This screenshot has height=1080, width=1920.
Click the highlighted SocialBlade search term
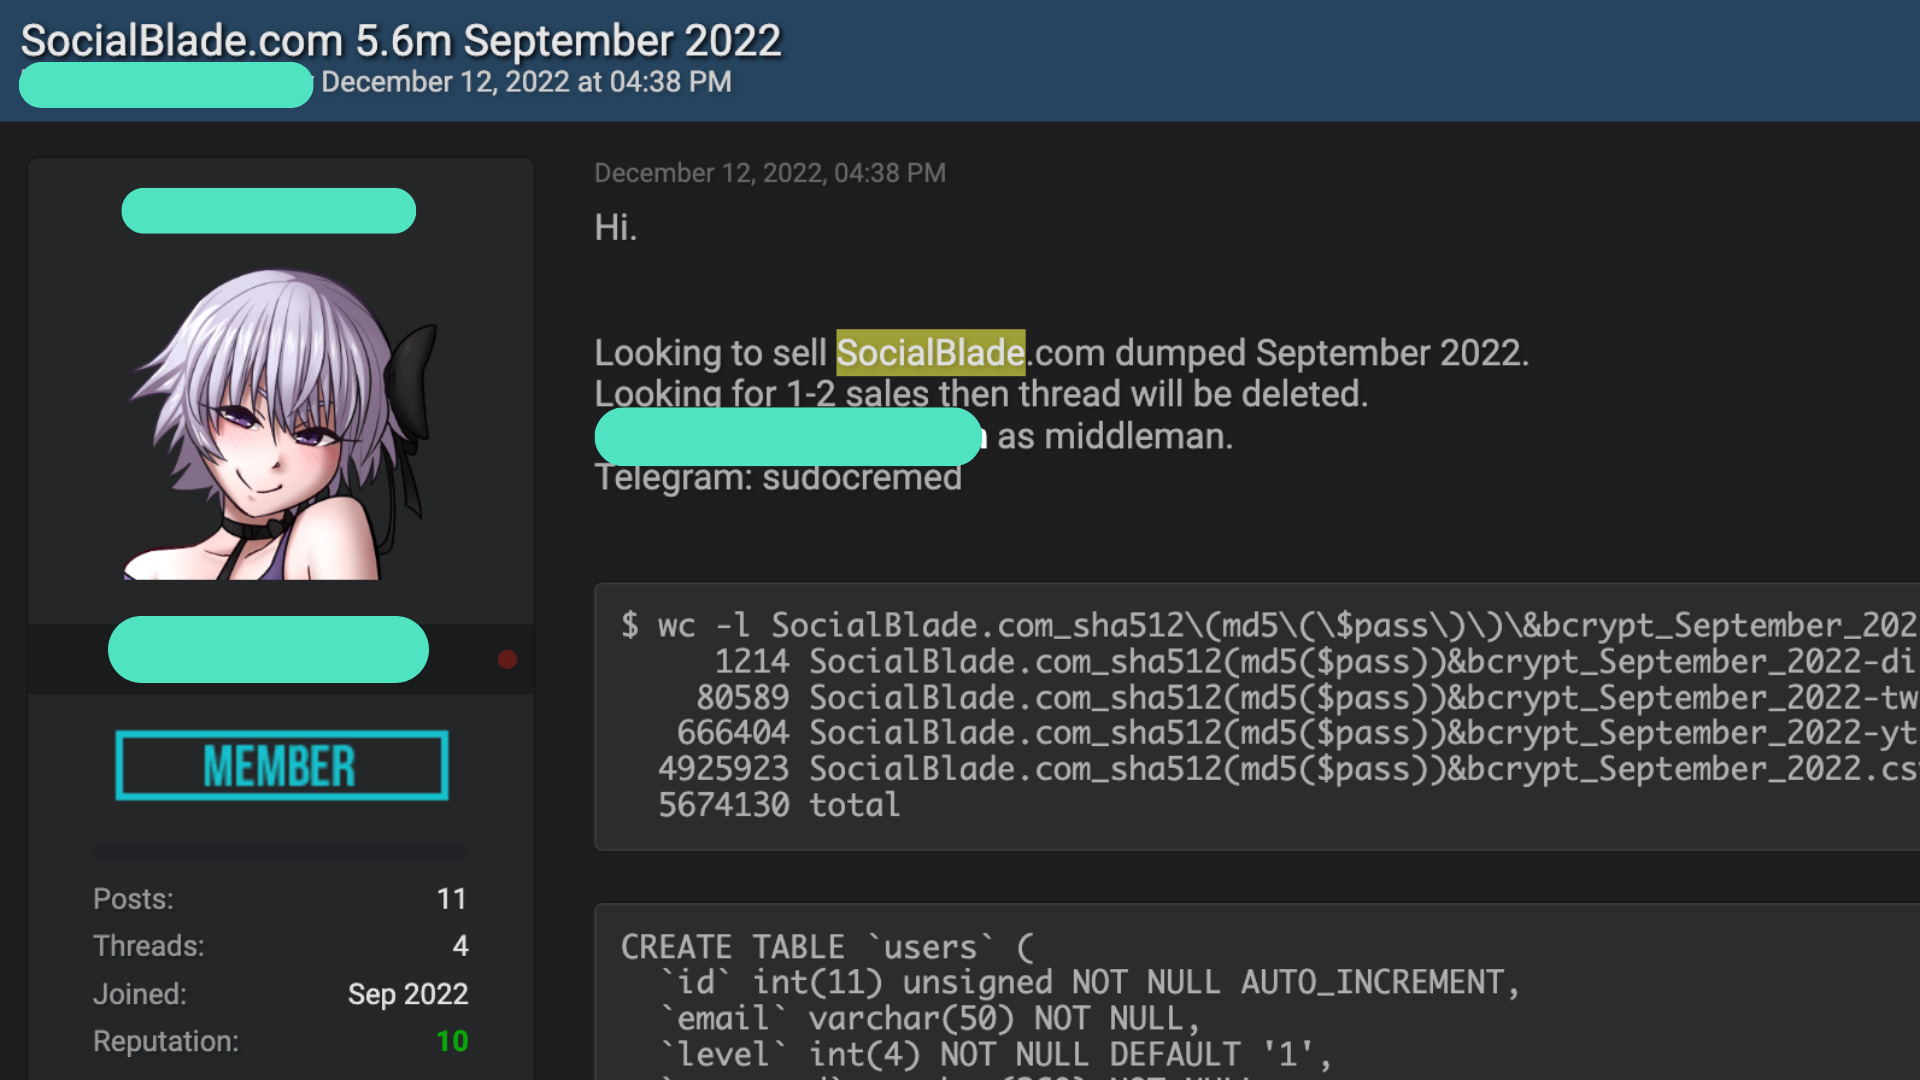coord(930,352)
